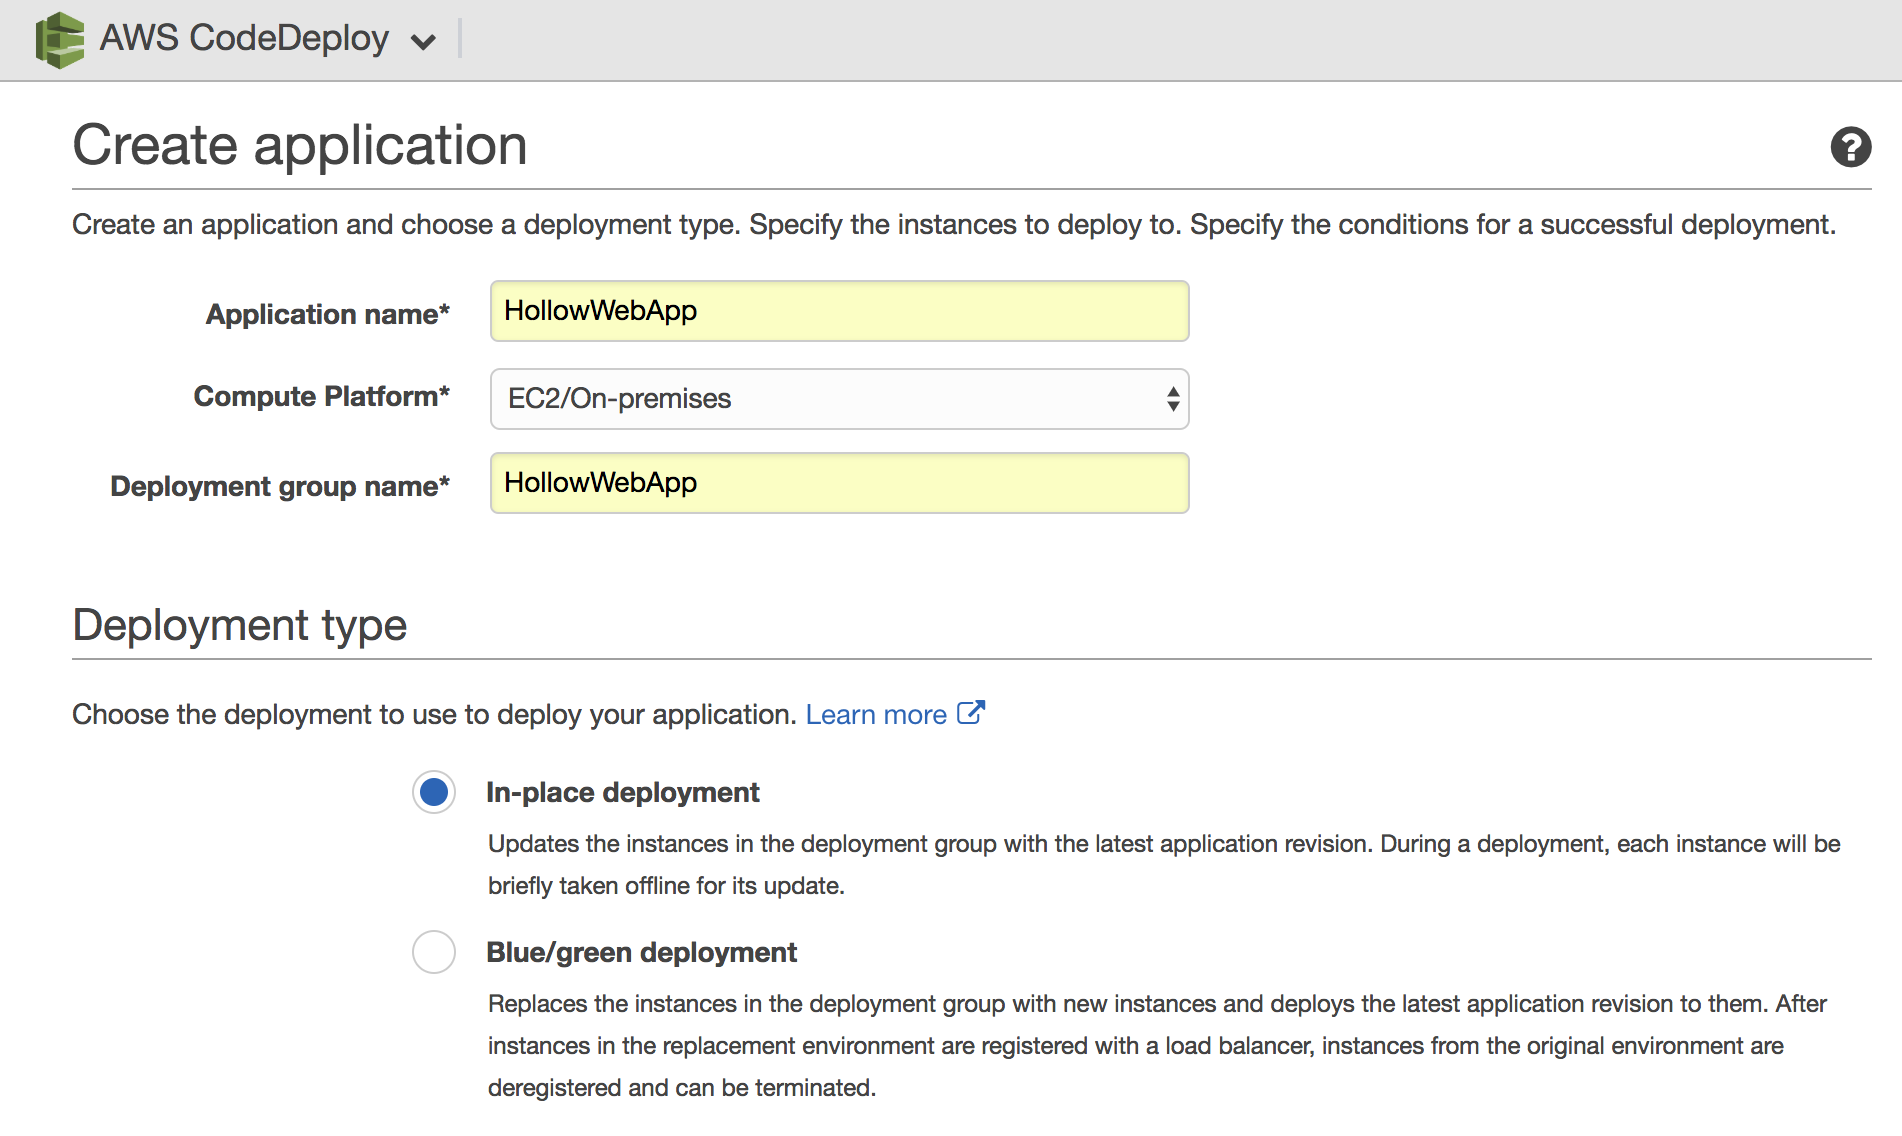Viewport: 1902px width, 1136px height.
Task: Click the up/down arrows on EC2/On-premises select
Action: tap(1172, 399)
